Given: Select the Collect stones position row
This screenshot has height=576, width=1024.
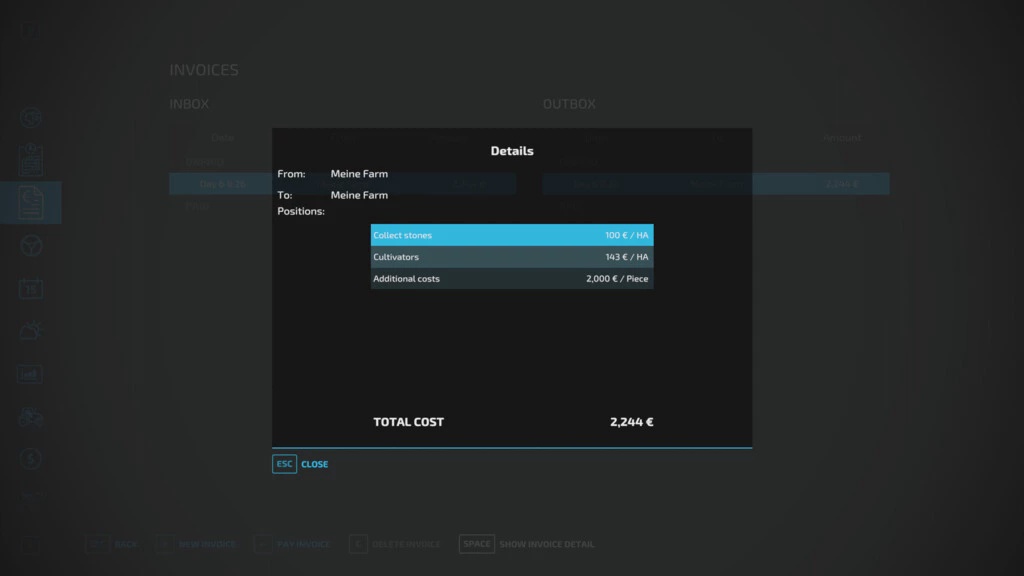Looking at the screenshot, I should point(511,235).
